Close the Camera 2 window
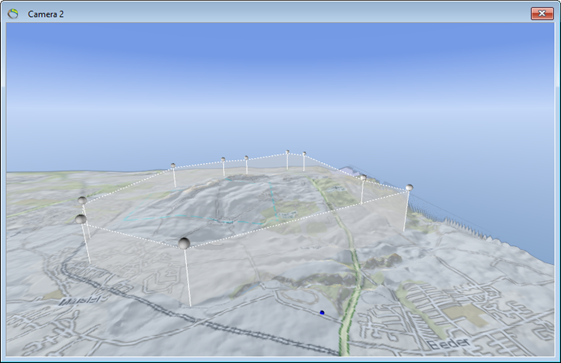 tap(542, 14)
